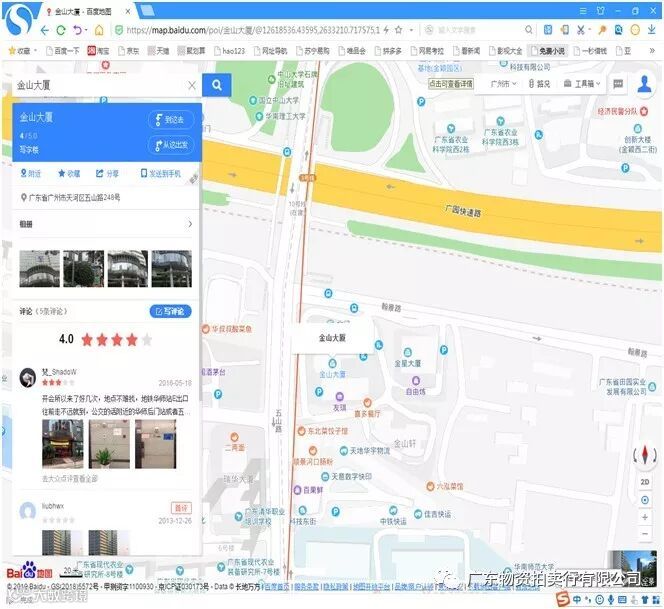Open a new tab beside 百度地图 tab
664x609 pixels.
(x=147, y=11)
